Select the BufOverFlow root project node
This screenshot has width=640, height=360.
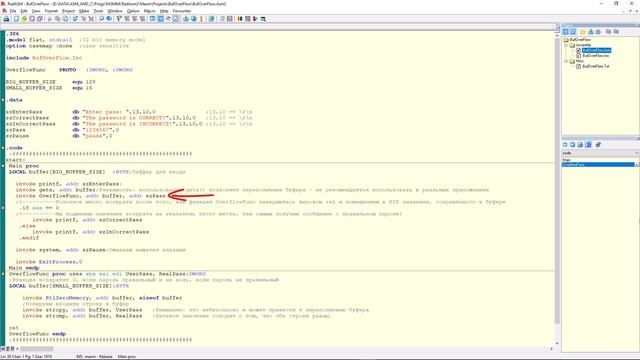tap(580, 40)
